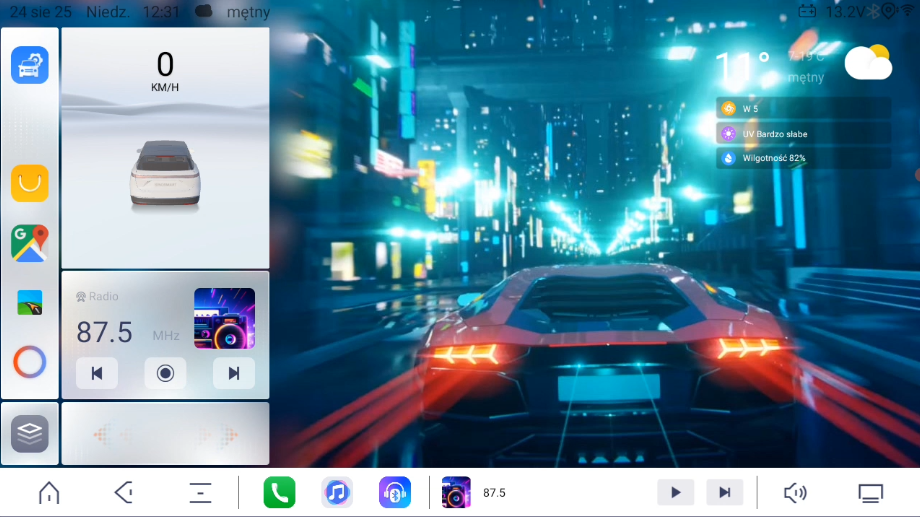This screenshot has width=920, height=517.
Task: Open the recent apps menu icon
Action: tap(200, 493)
